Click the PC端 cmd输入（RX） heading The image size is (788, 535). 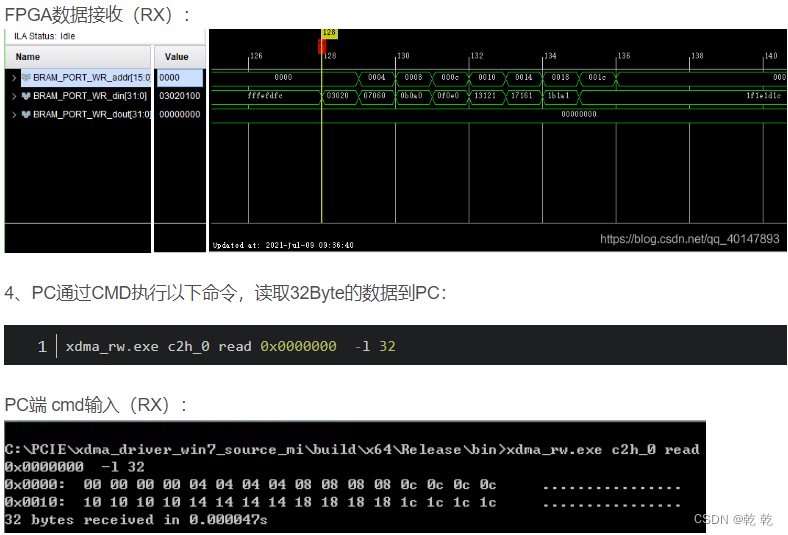click(96, 405)
